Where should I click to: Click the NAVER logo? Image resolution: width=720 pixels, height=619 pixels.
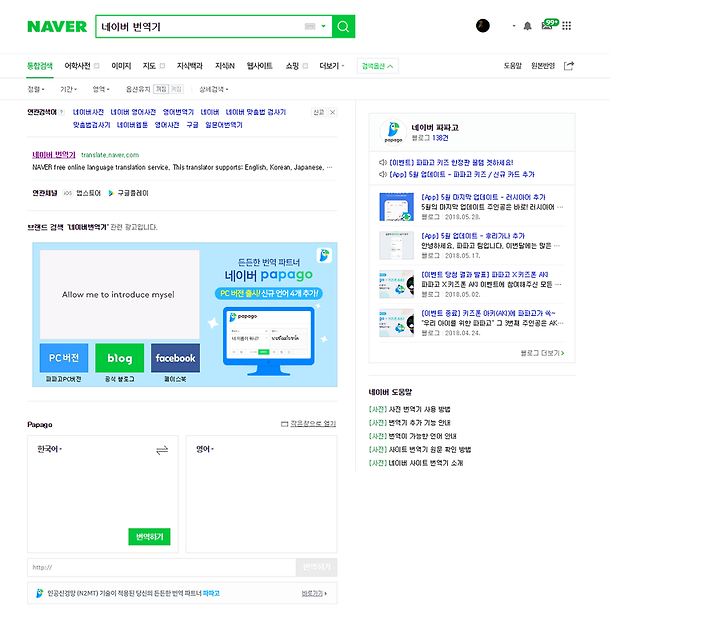[x=57, y=27]
